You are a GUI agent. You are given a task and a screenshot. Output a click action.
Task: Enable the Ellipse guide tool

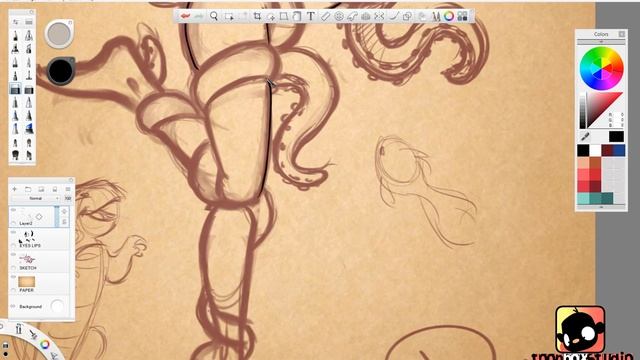(338, 16)
